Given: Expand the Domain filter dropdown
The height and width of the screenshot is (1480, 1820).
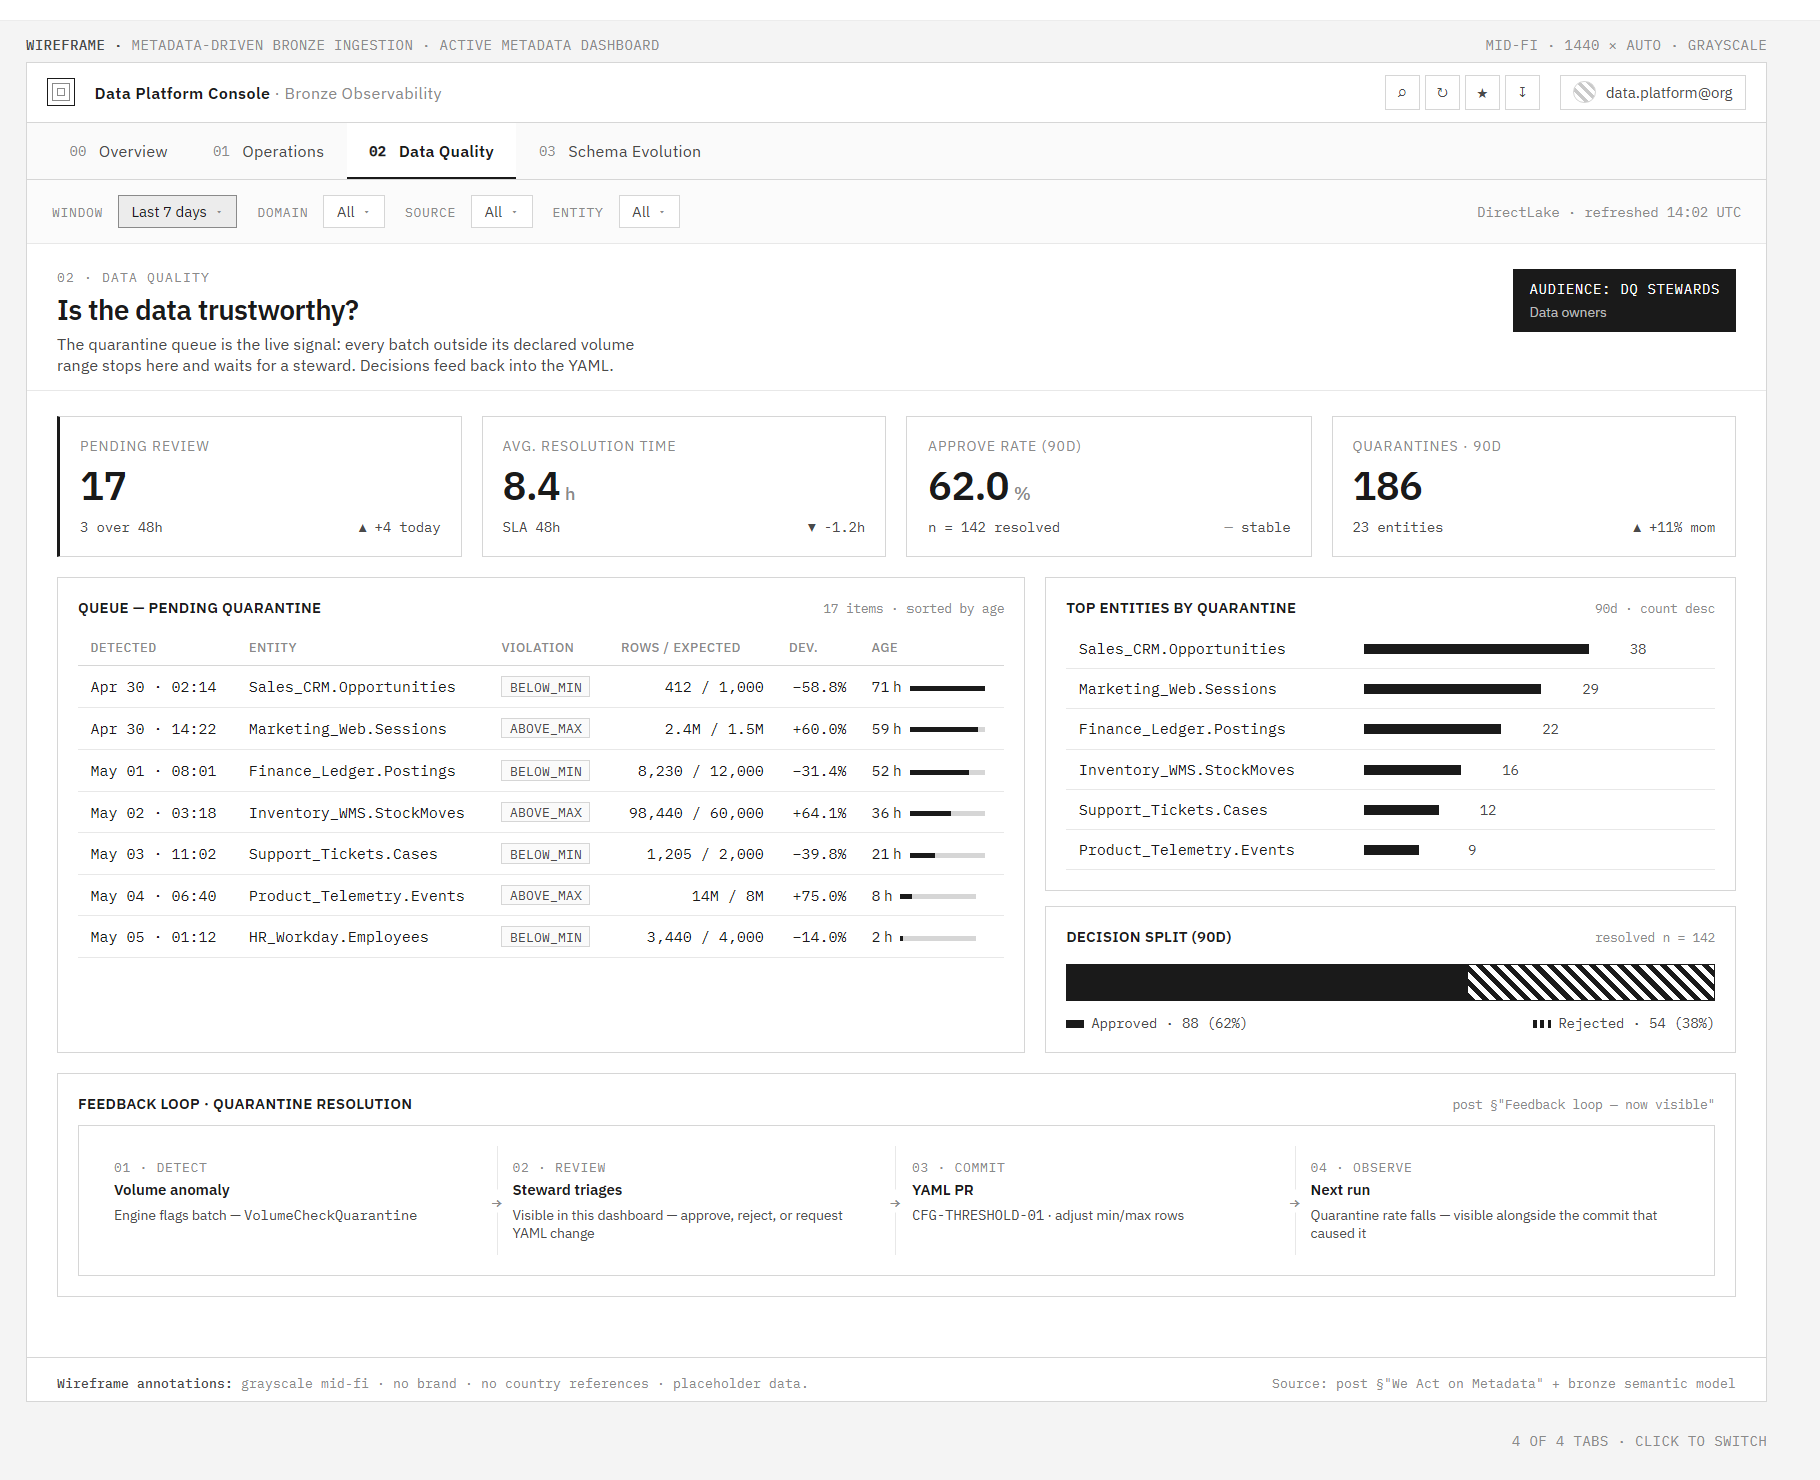Looking at the screenshot, I should (354, 212).
